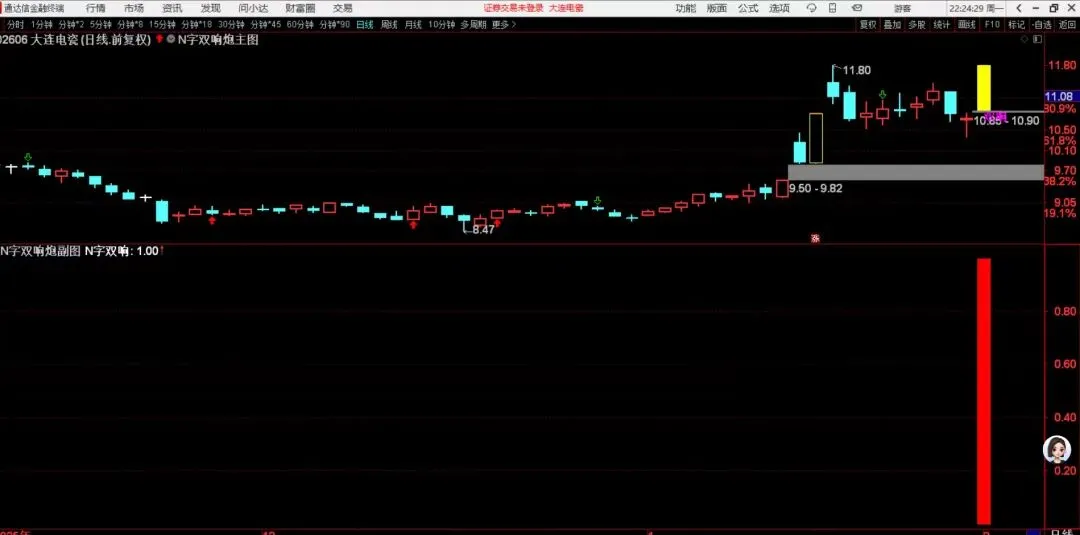The width and height of the screenshot is (1080, 535).
Task: Click the grey round icon before N字双响炮主图
Action: tap(170, 39)
